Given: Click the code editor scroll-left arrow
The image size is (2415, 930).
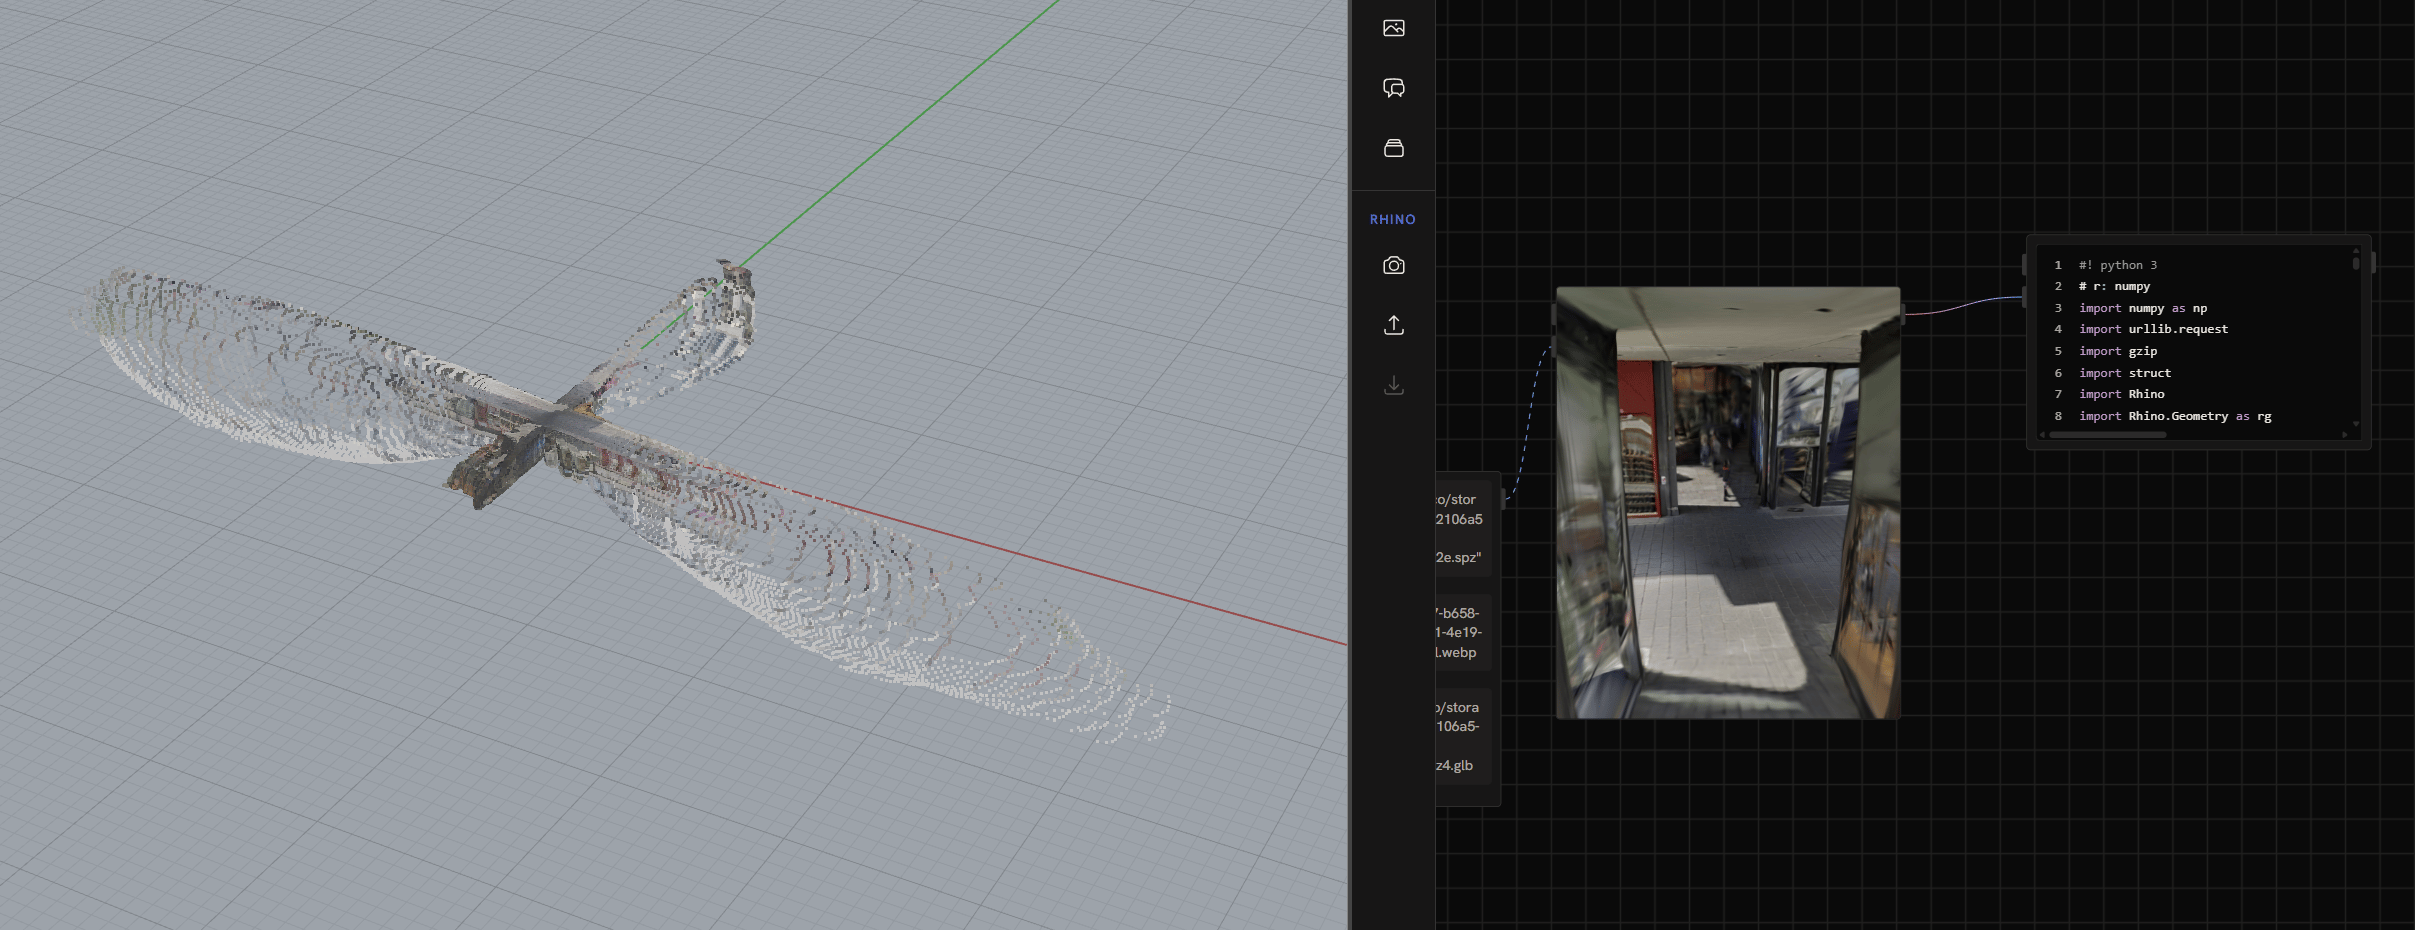Looking at the screenshot, I should 2042,435.
